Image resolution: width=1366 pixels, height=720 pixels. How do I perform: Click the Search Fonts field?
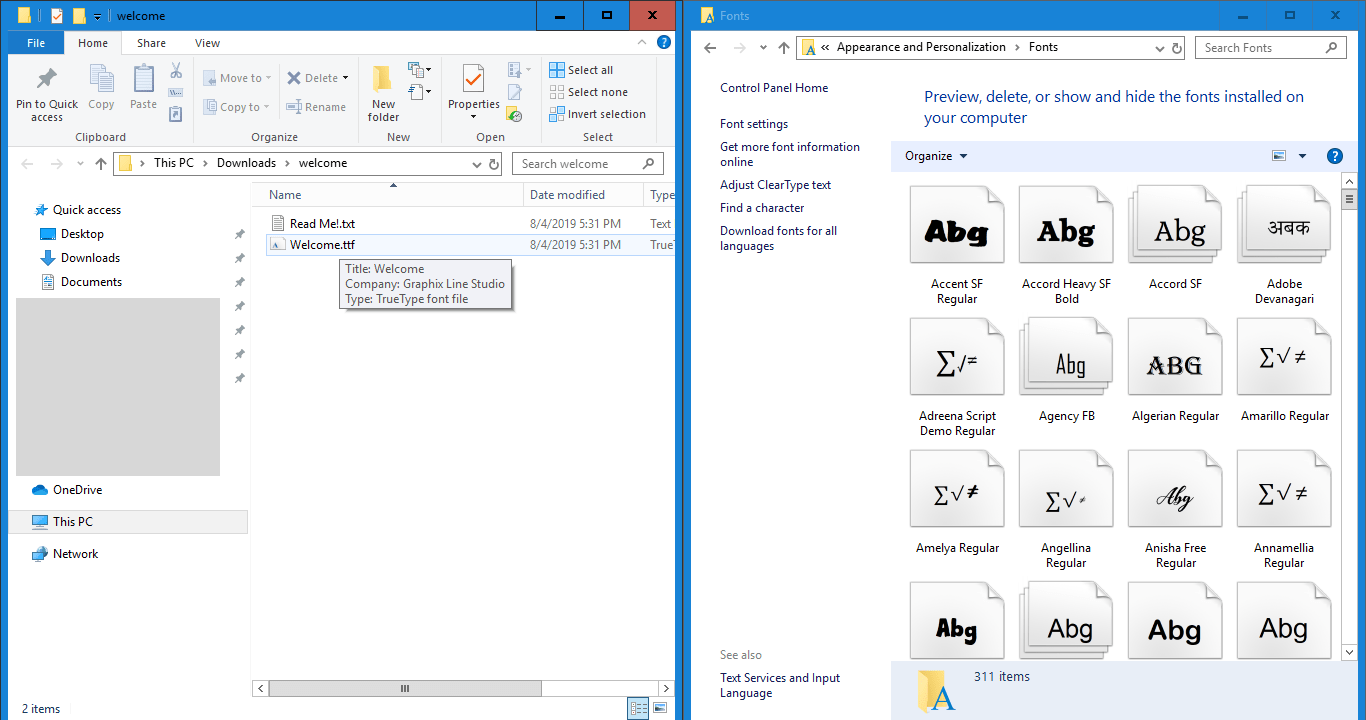point(1271,48)
